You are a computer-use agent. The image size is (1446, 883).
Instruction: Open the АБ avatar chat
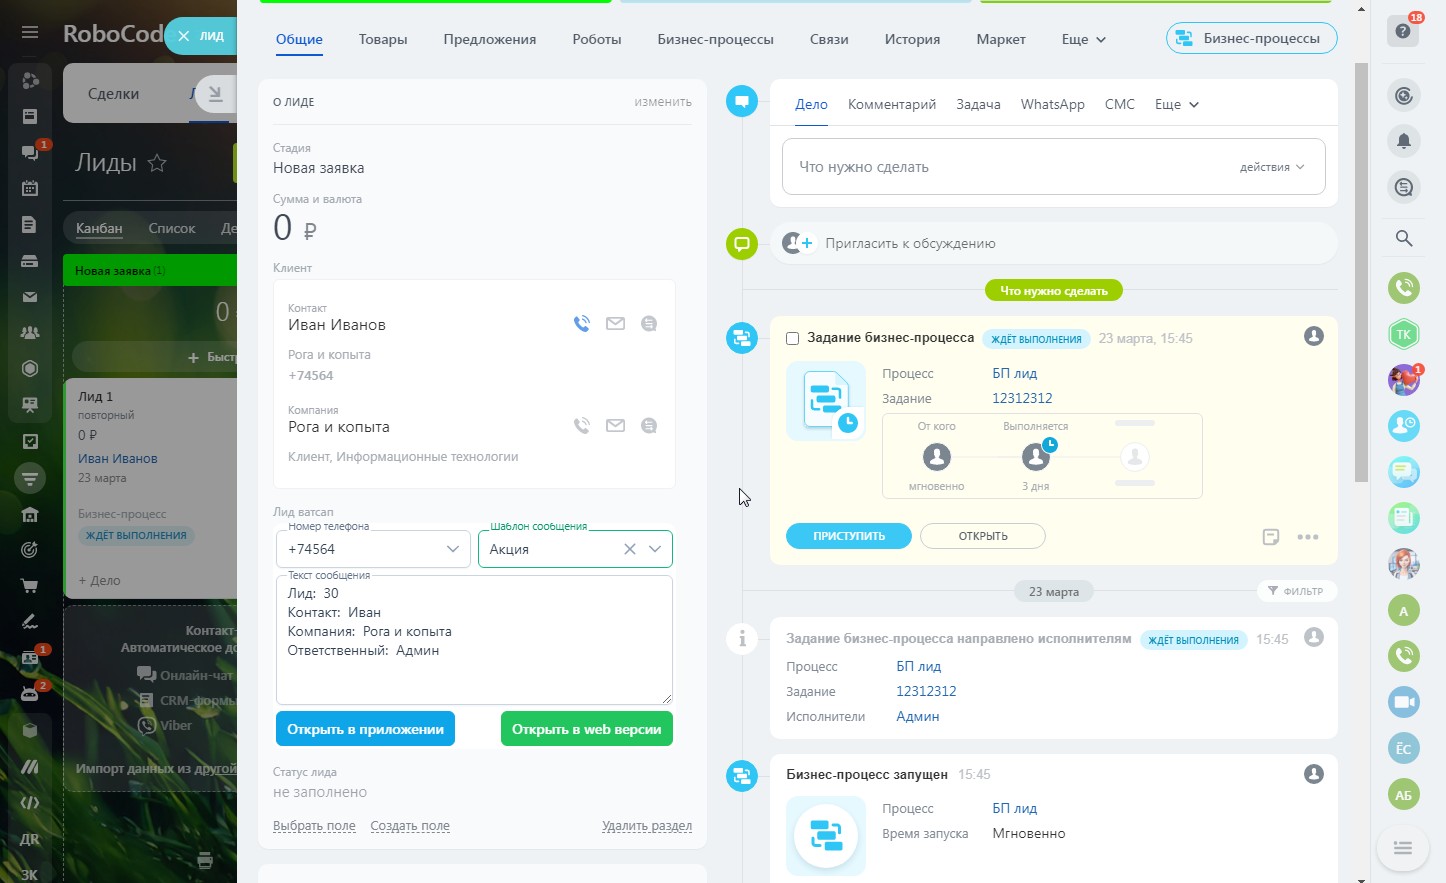pyautogui.click(x=1404, y=795)
